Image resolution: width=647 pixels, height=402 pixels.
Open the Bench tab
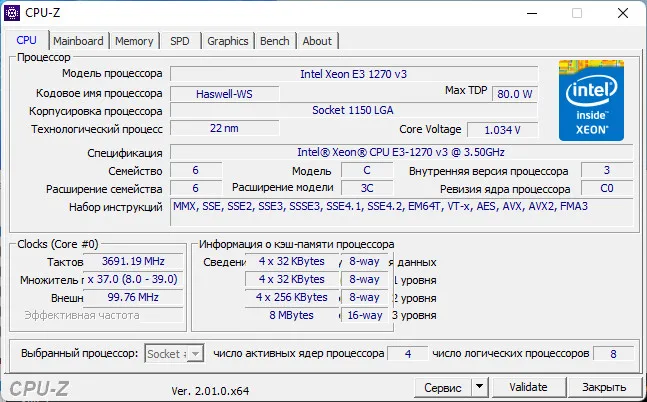point(274,41)
